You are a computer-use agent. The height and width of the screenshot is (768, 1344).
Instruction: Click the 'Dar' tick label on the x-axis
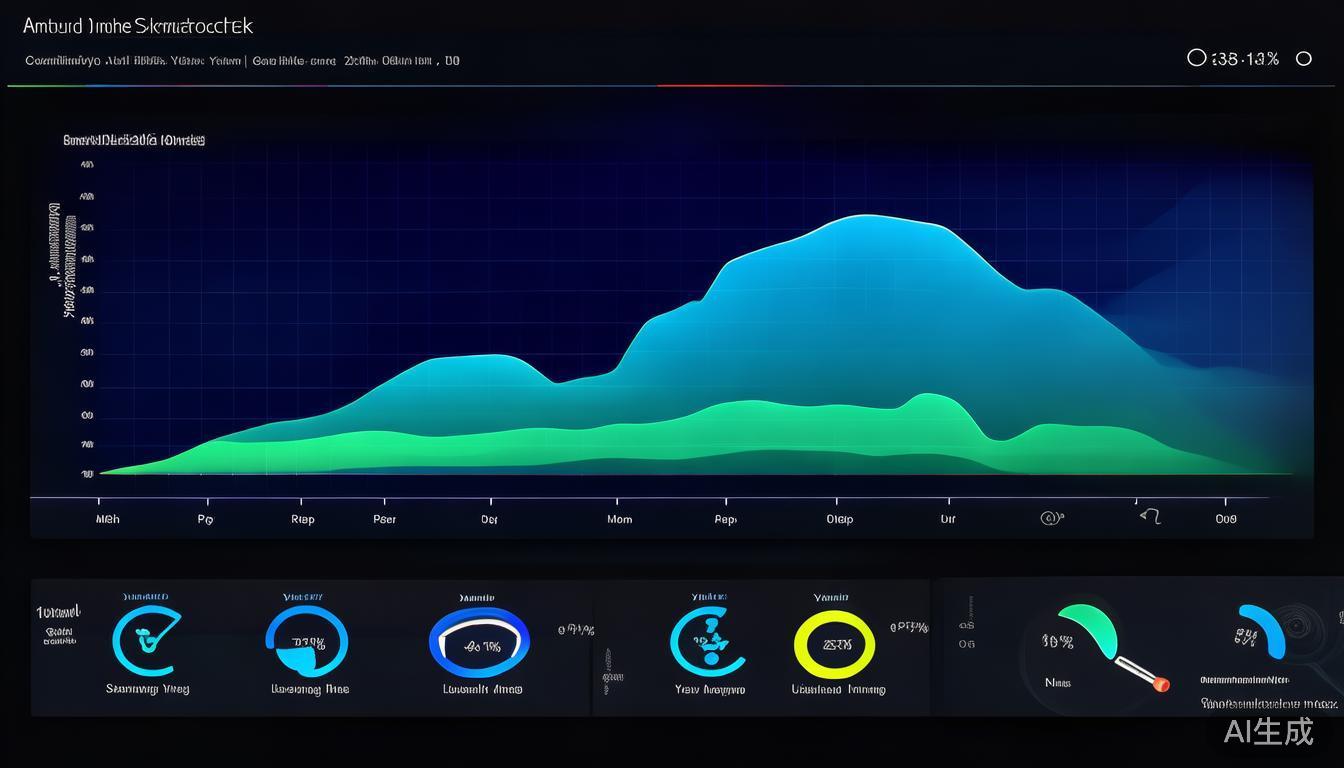[489, 520]
